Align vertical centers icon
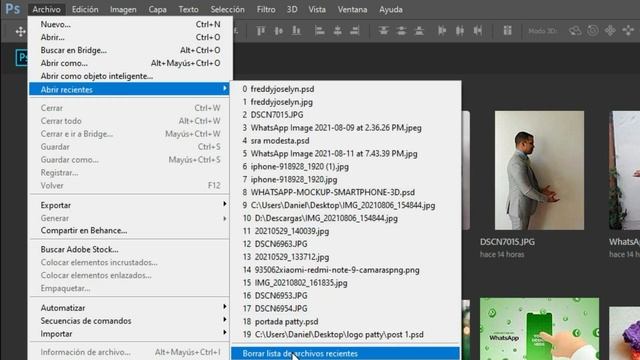640x360 pixels. point(279,31)
